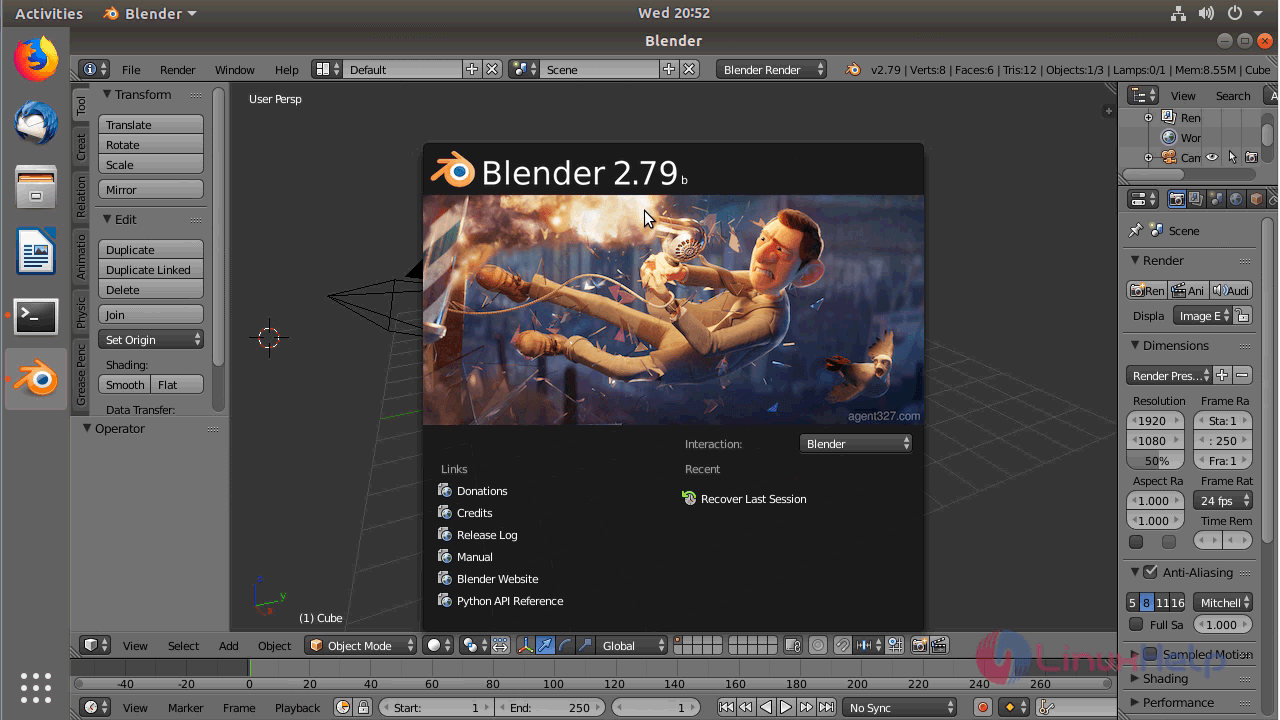Screen dimensions: 1280x720
Task: Click the Duplicate Linked button
Action: (151, 269)
